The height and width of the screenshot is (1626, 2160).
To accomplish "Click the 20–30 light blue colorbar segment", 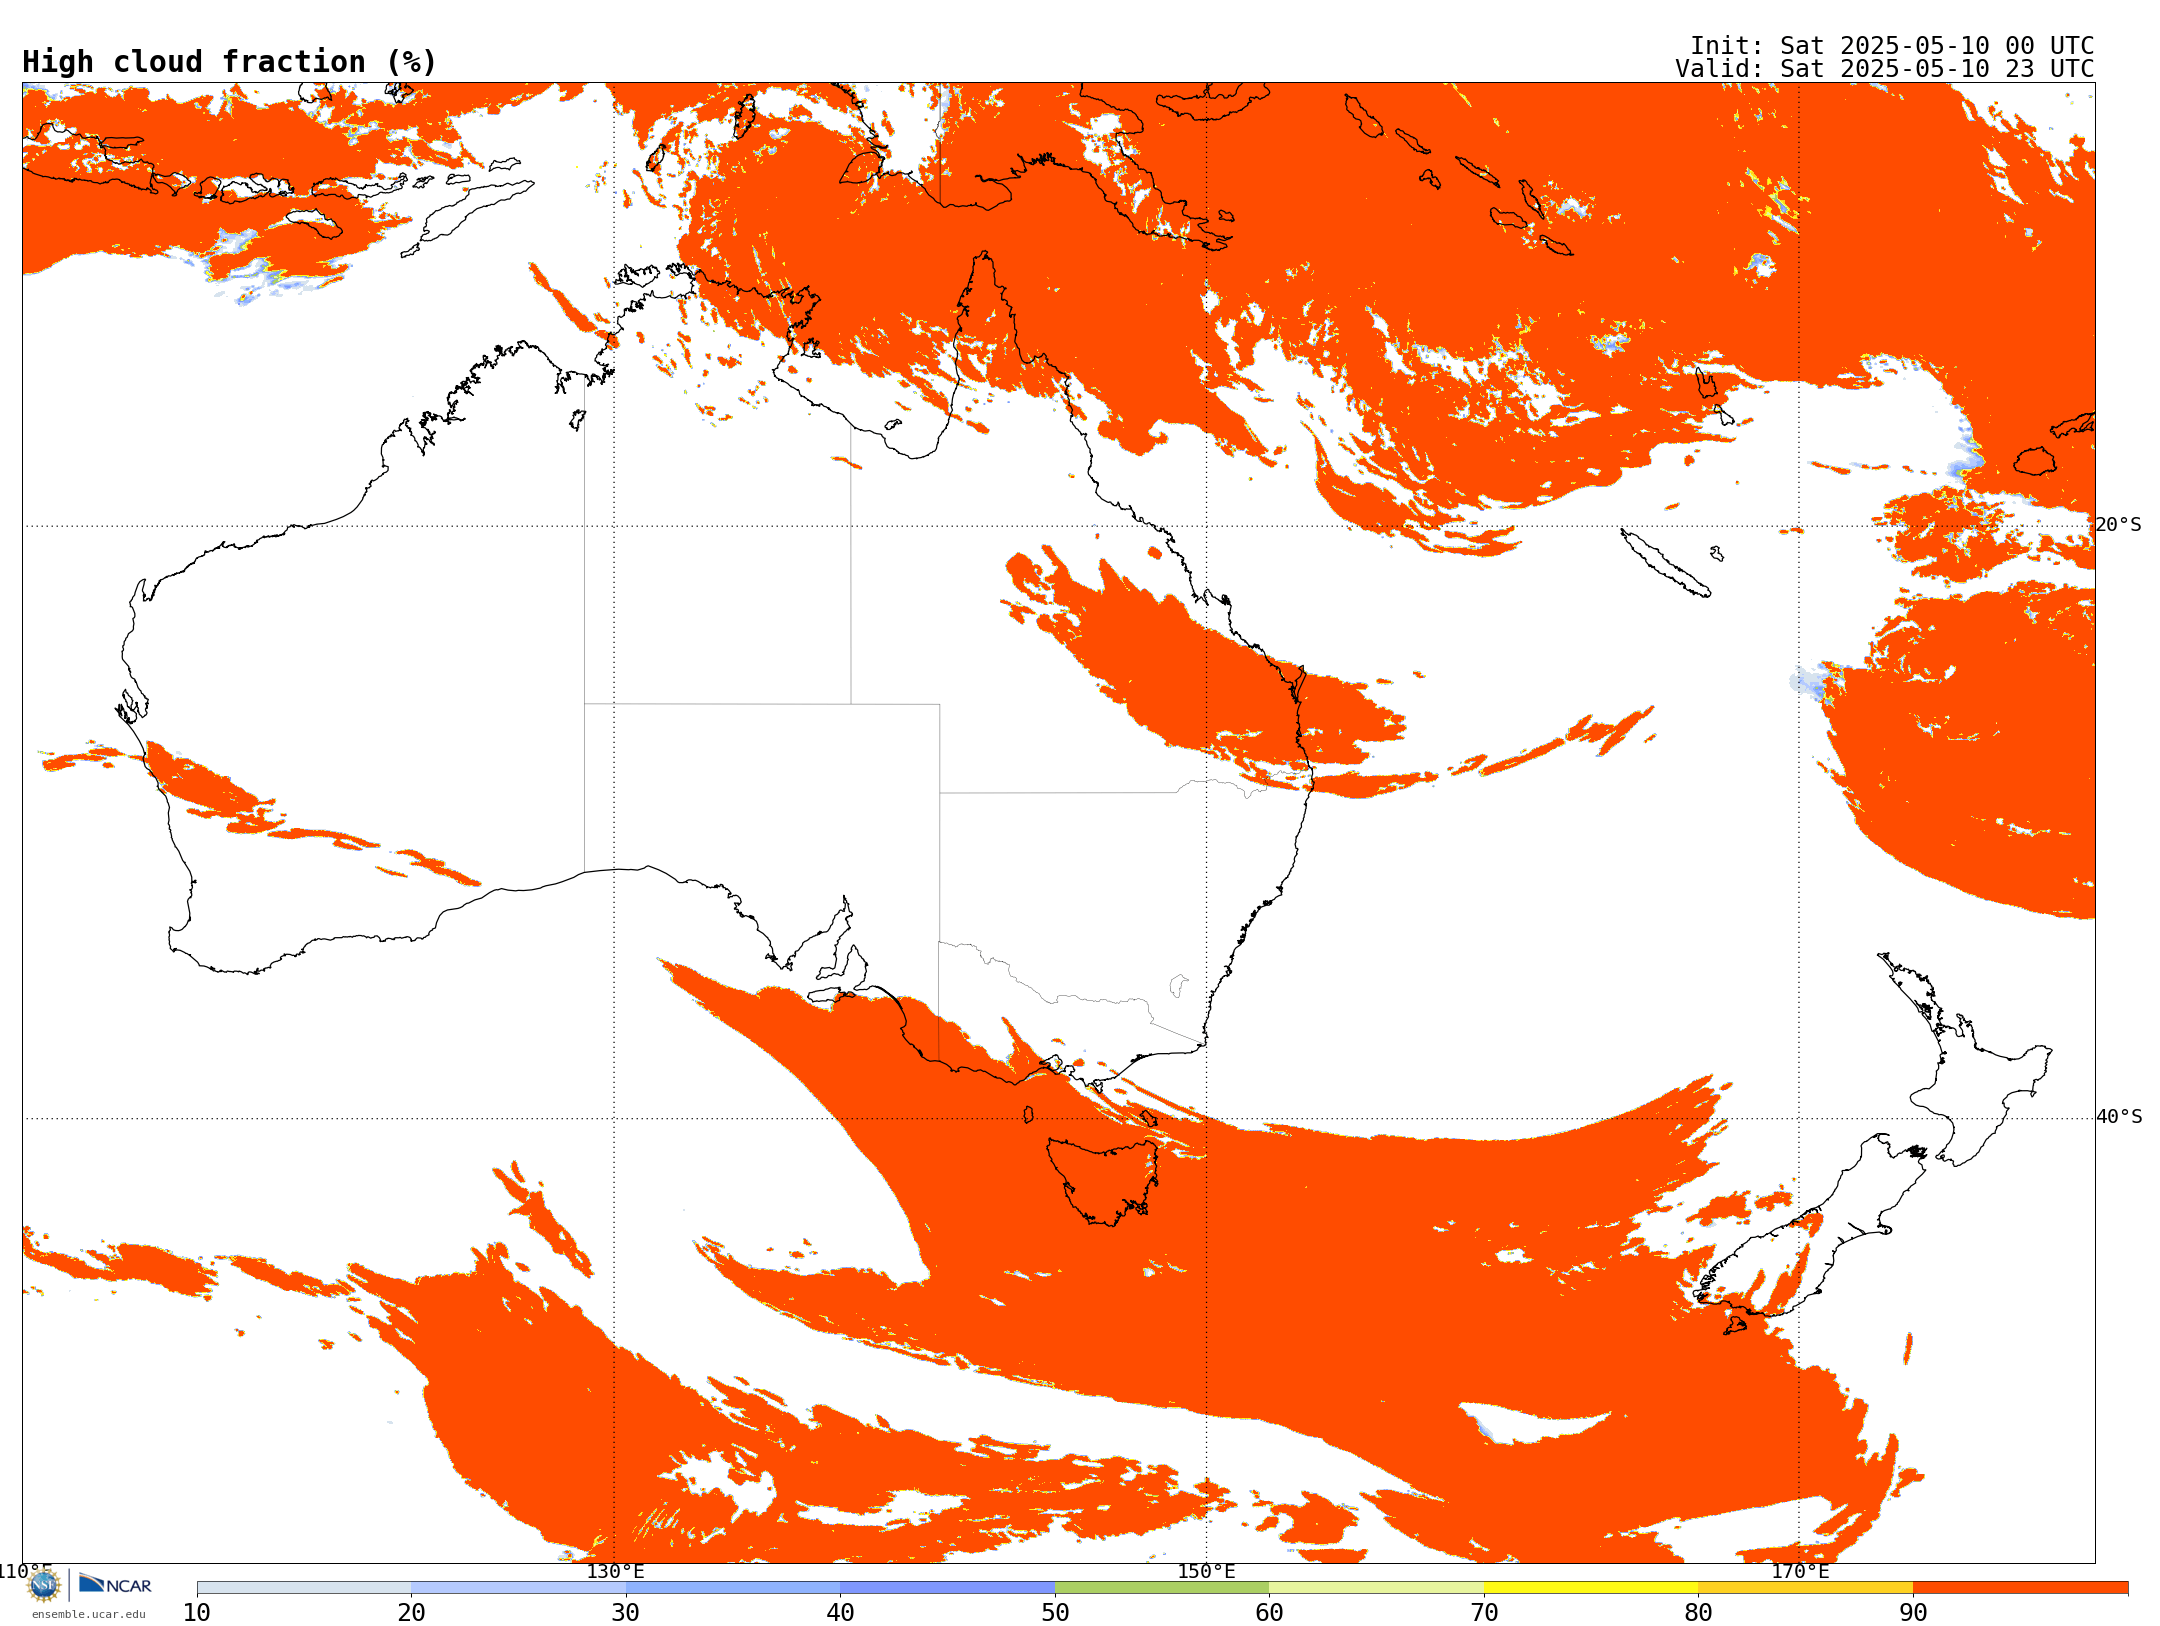I will 518,1588.
